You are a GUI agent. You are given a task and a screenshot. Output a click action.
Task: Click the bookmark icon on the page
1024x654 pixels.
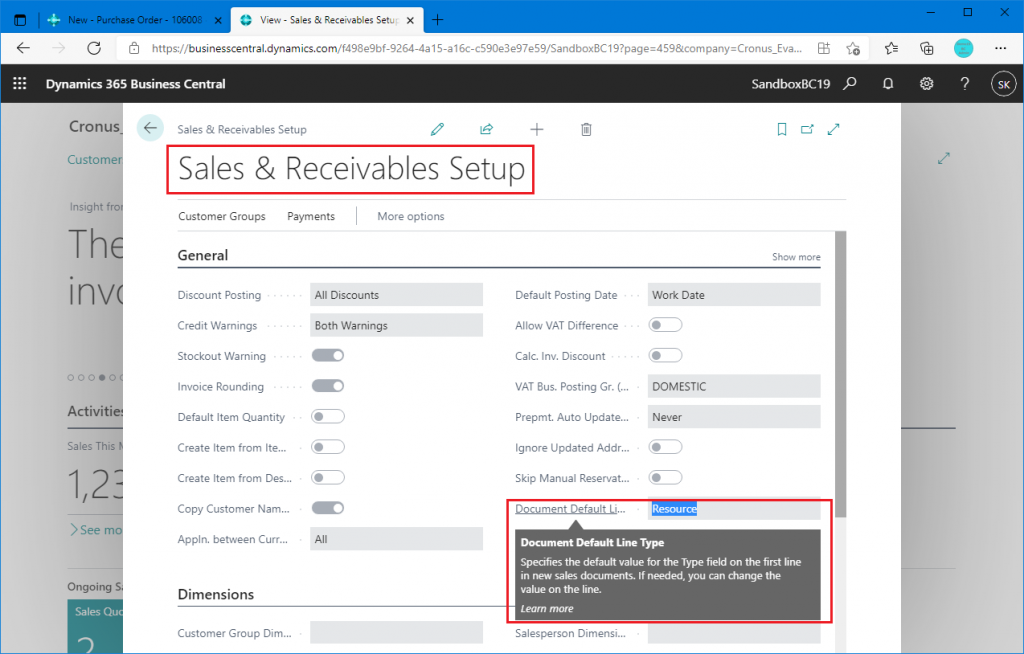(782, 129)
